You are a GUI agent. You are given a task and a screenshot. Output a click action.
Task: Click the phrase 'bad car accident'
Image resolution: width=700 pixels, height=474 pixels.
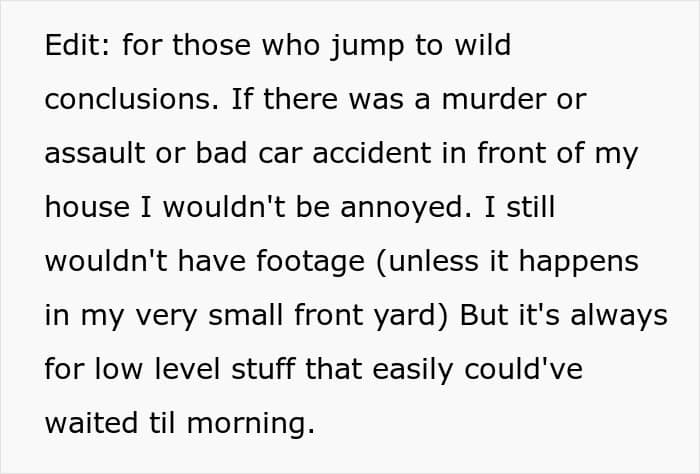point(313,153)
